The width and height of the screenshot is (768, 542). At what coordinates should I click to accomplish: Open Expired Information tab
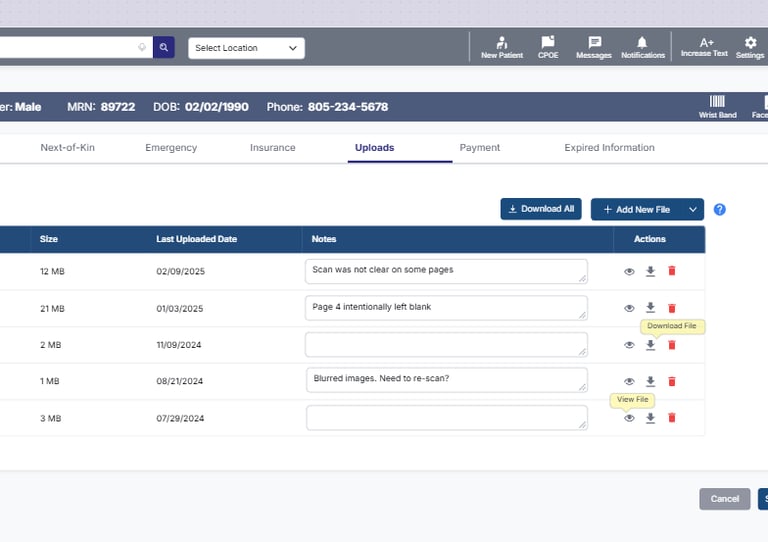[x=609, y=147]
